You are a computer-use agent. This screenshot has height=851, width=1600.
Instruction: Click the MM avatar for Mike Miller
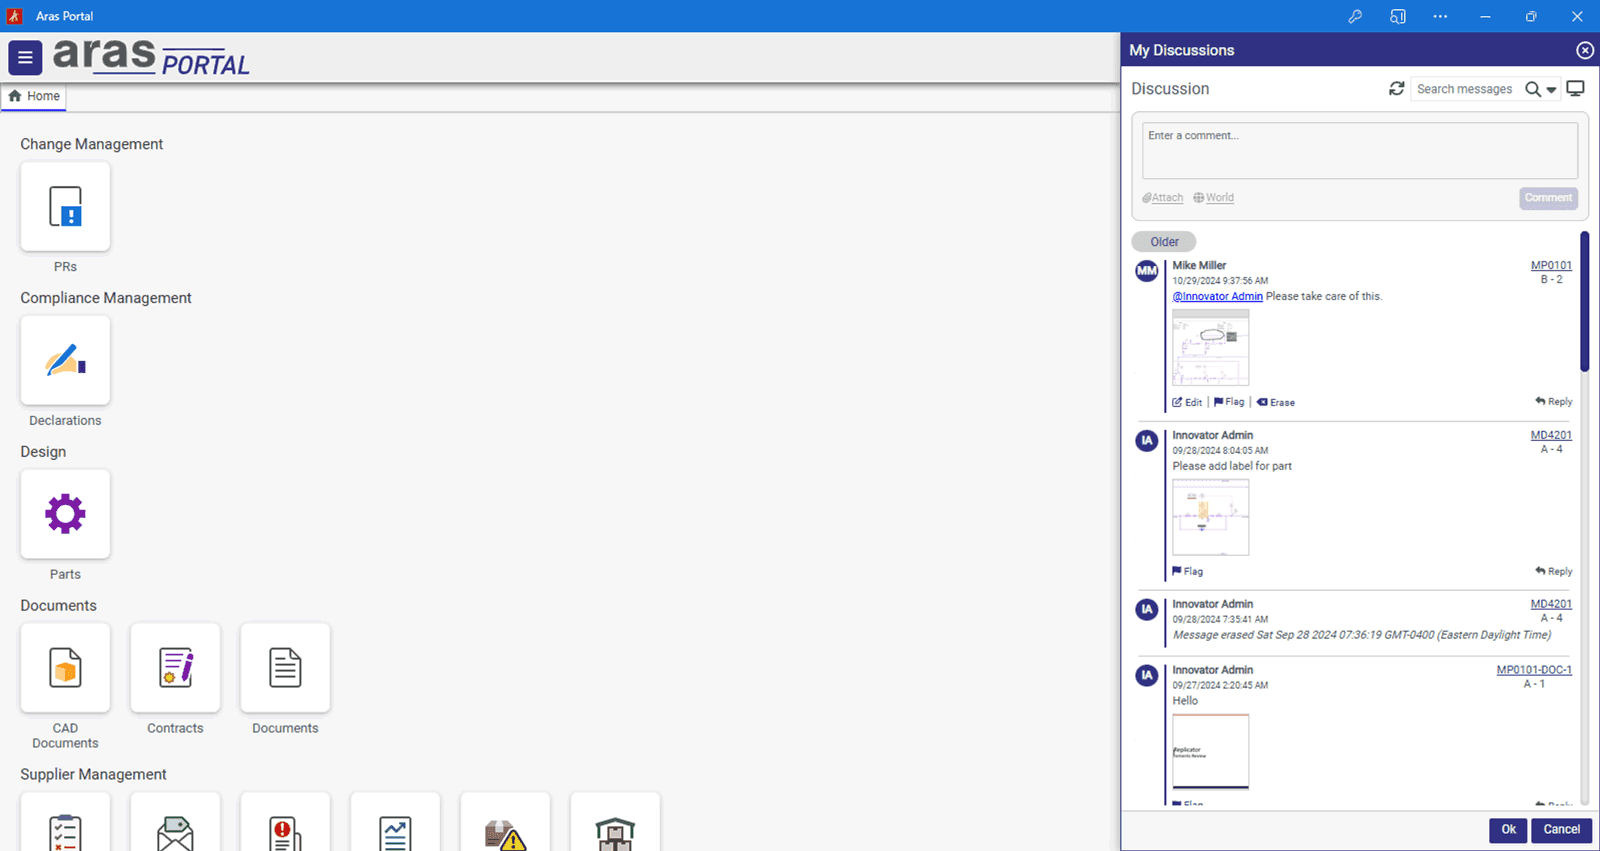point(1147,271)
